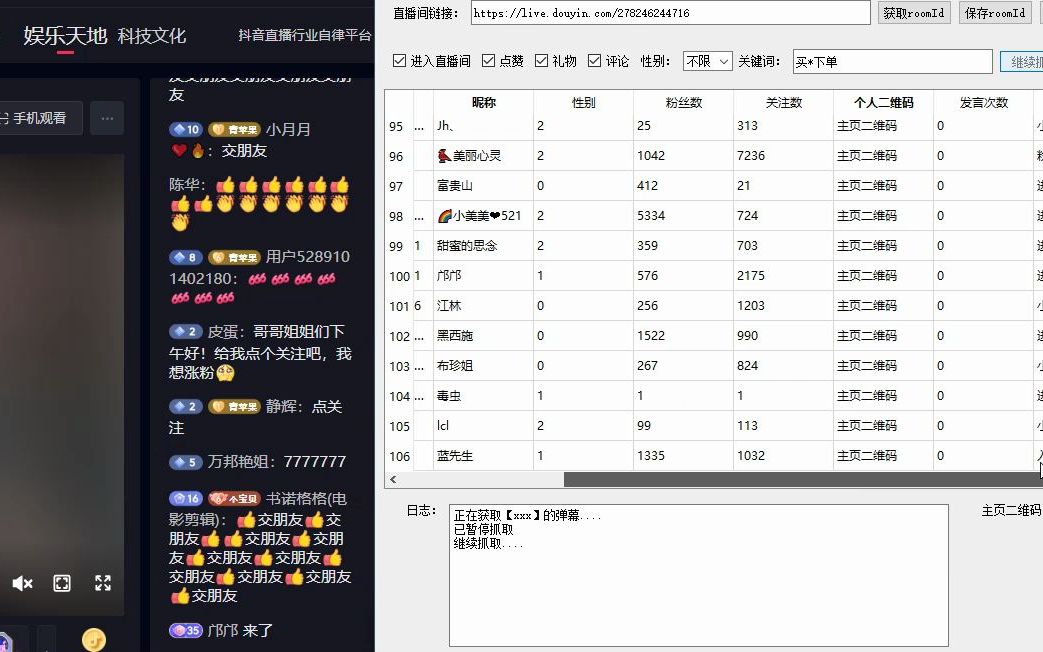The width and height of the screenshot is (1043, 652).
Task: Click the keyword input containing 买*下单
Action: coord(890,61)
